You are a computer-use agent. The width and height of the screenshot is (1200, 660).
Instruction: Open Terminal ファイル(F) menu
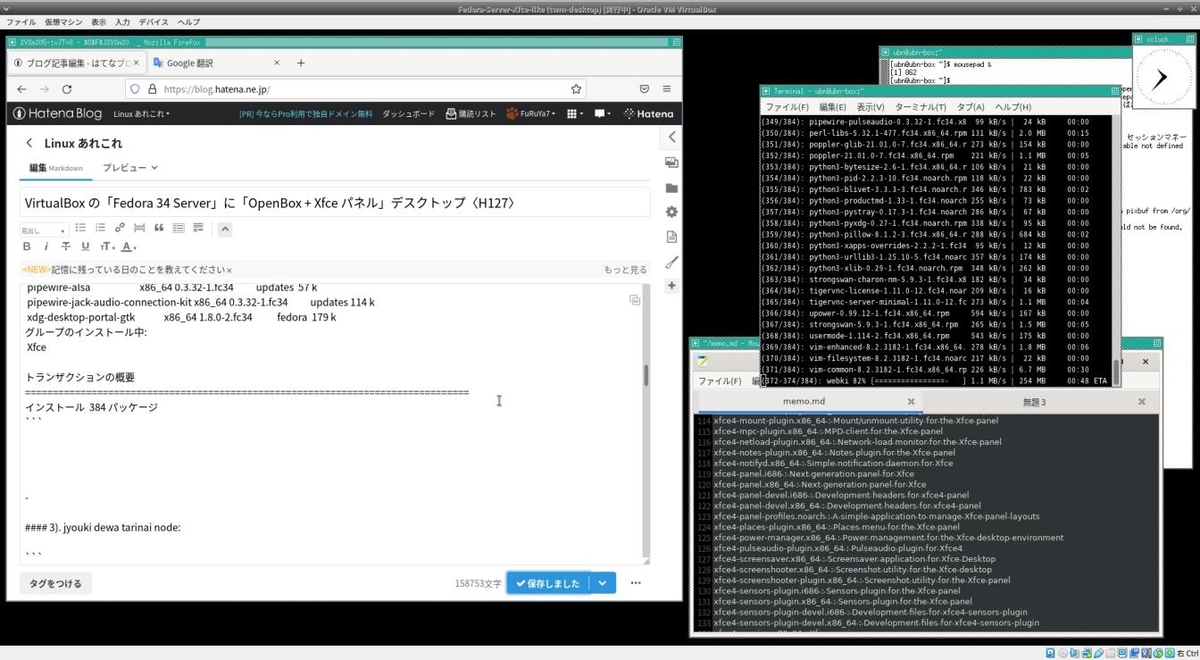tap(787, 107)
